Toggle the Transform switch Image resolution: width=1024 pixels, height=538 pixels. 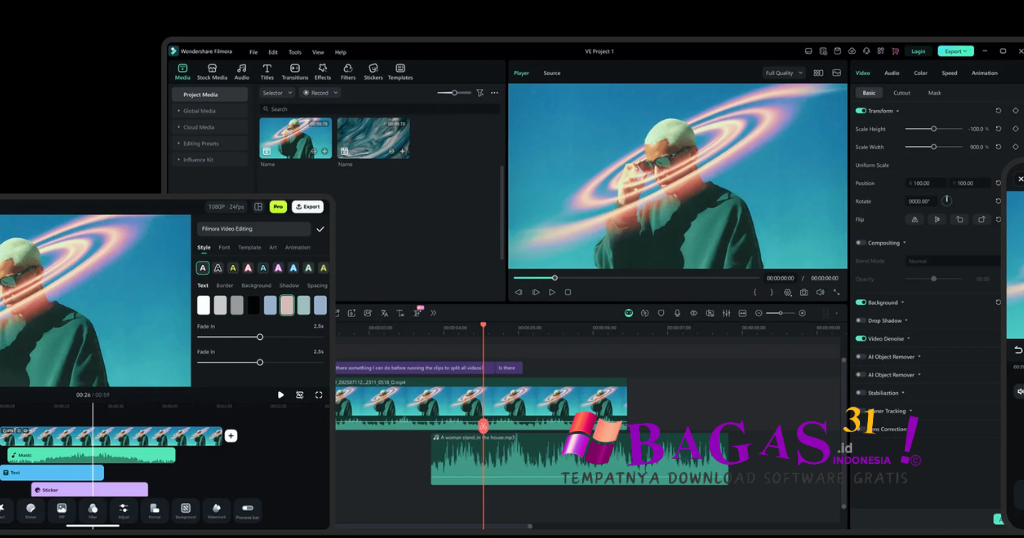(861, 111)
